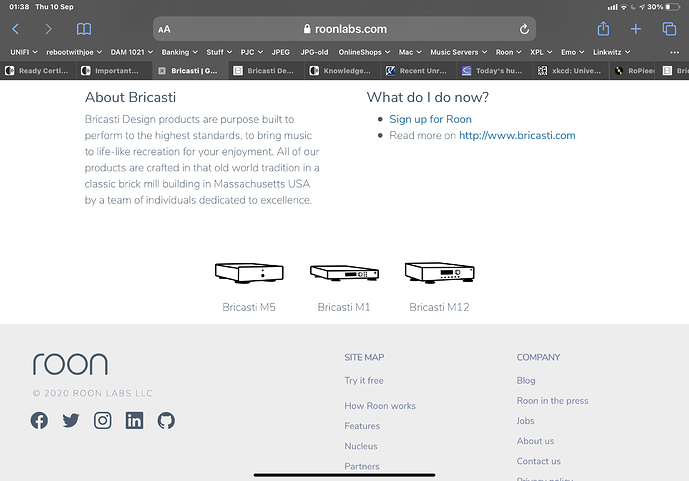Expand the Stuff bookmarks folder
The width and height of the screenshot is (689, 481).
click(x=219, y=52)
